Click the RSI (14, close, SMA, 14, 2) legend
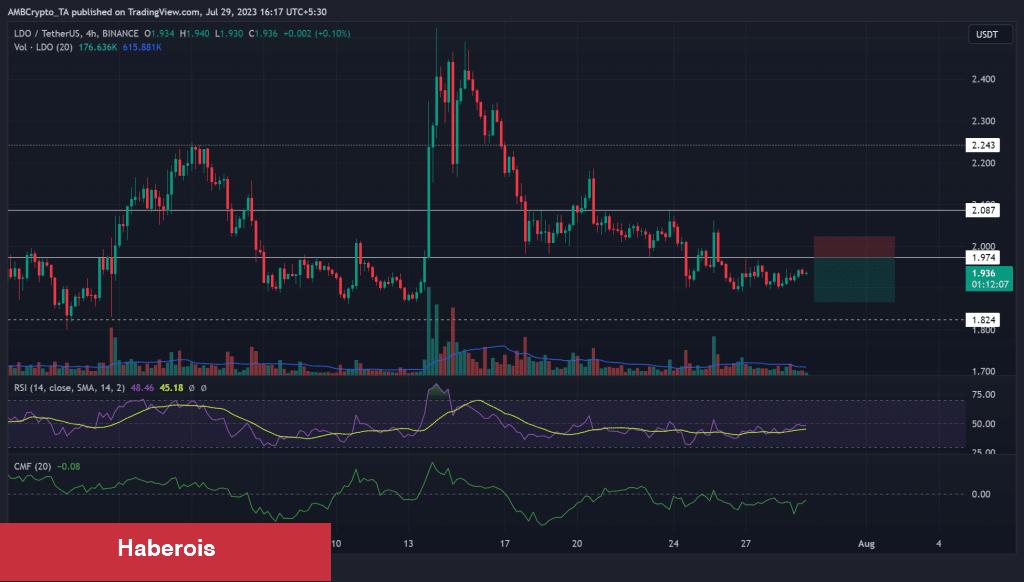Screen dimensions: 1024x582 [x=69, y=388]
